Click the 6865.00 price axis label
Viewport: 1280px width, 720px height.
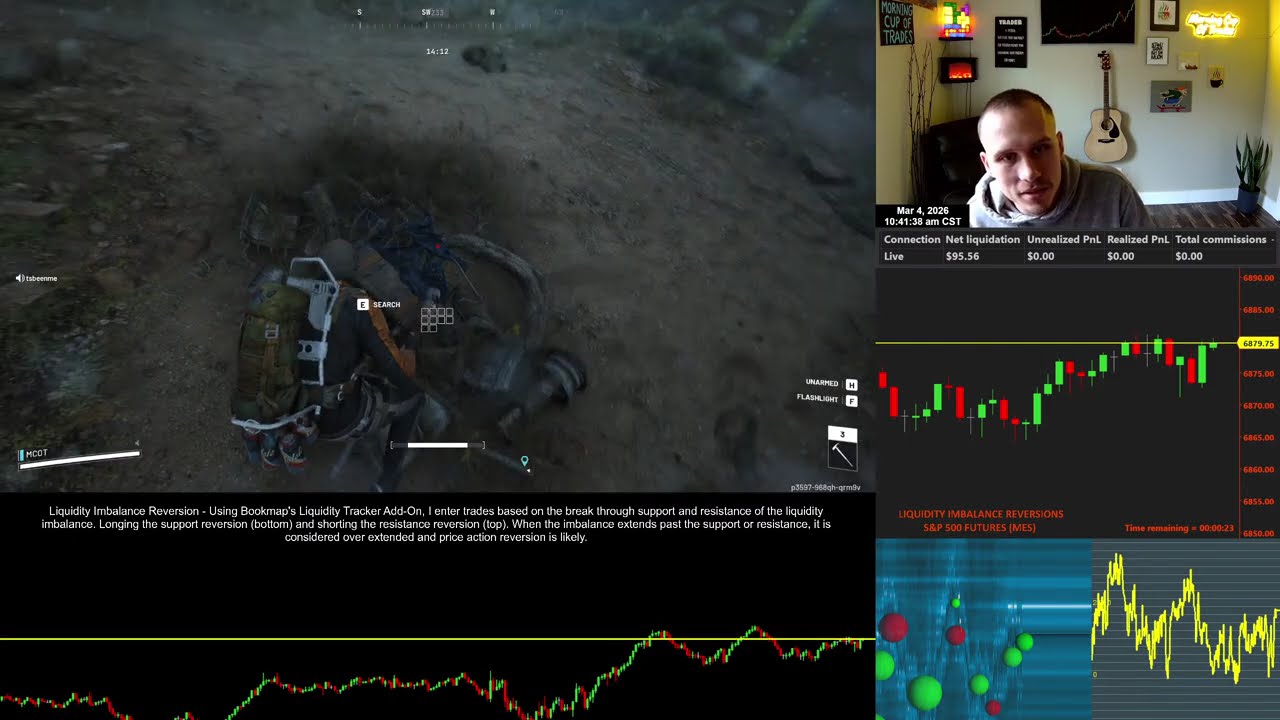(1258, 438)
